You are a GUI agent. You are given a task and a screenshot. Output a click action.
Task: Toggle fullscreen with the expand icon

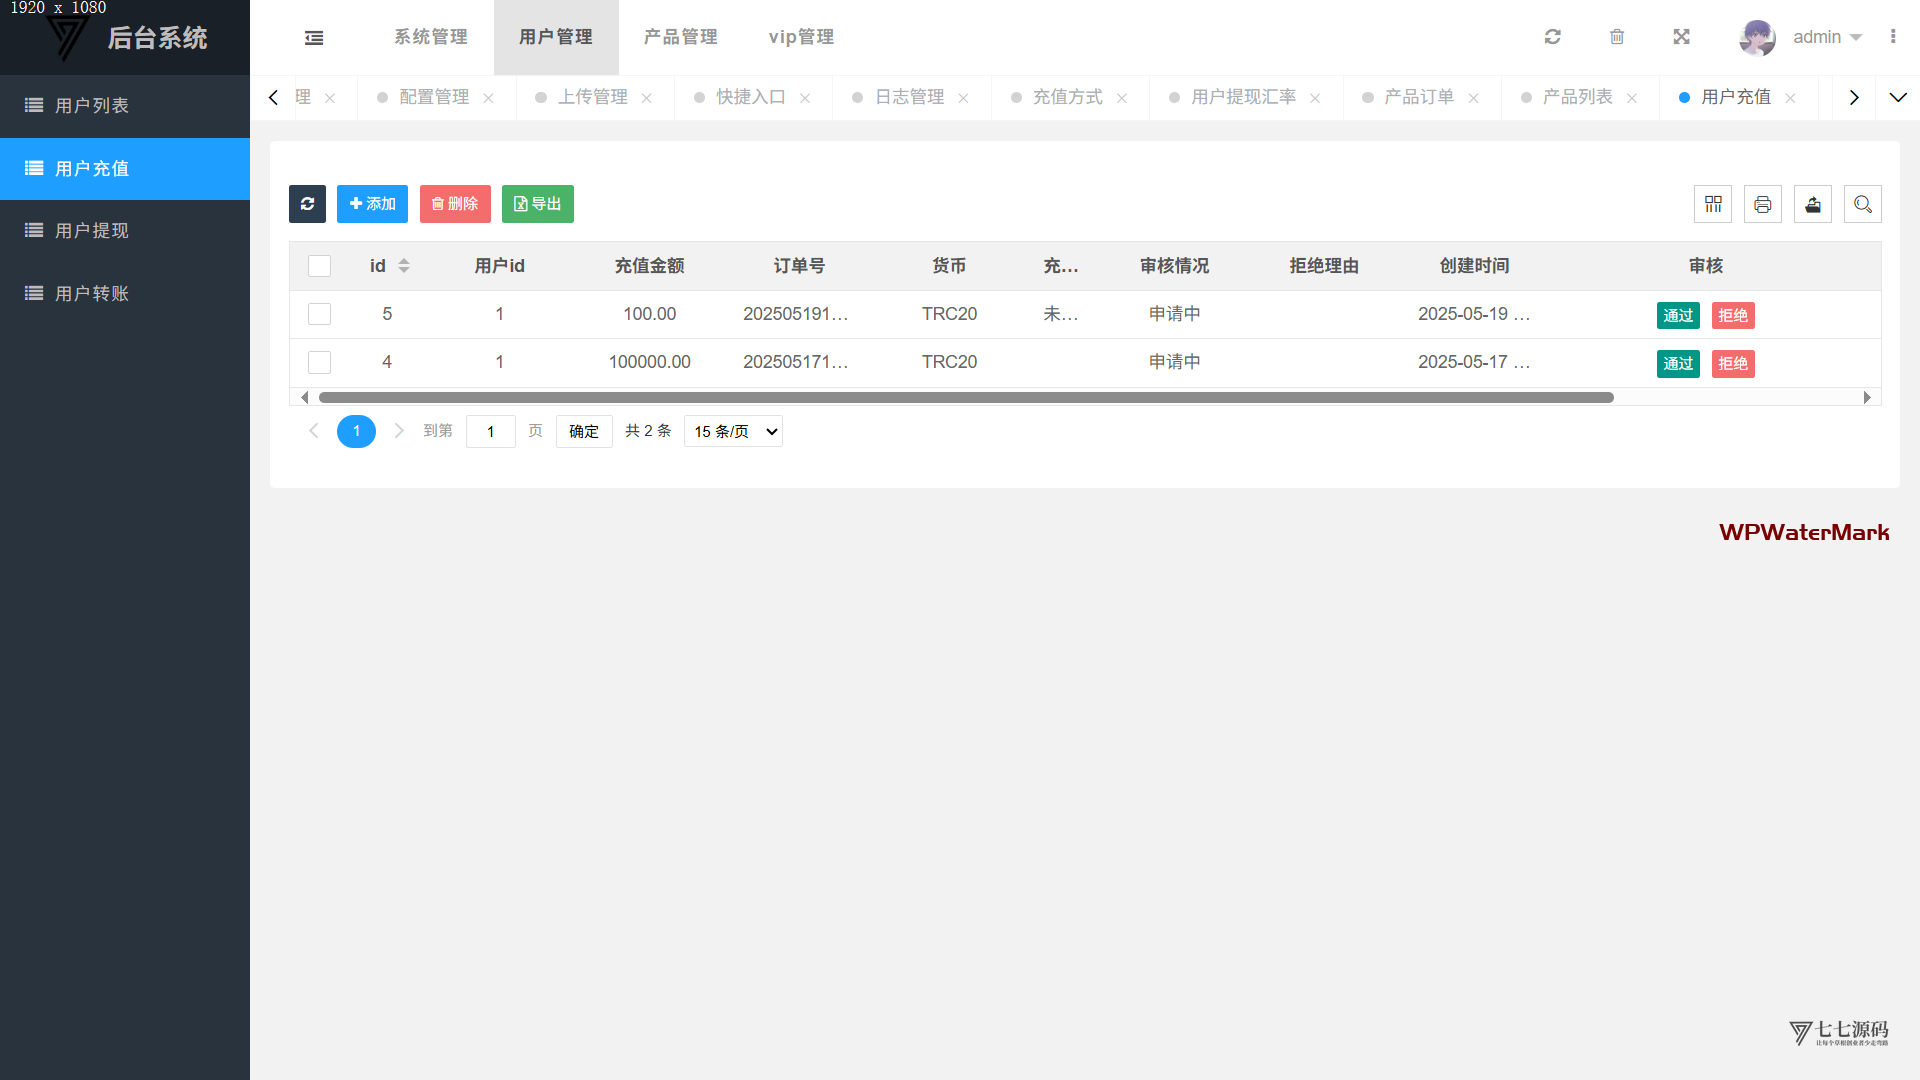pos(1681,37)
